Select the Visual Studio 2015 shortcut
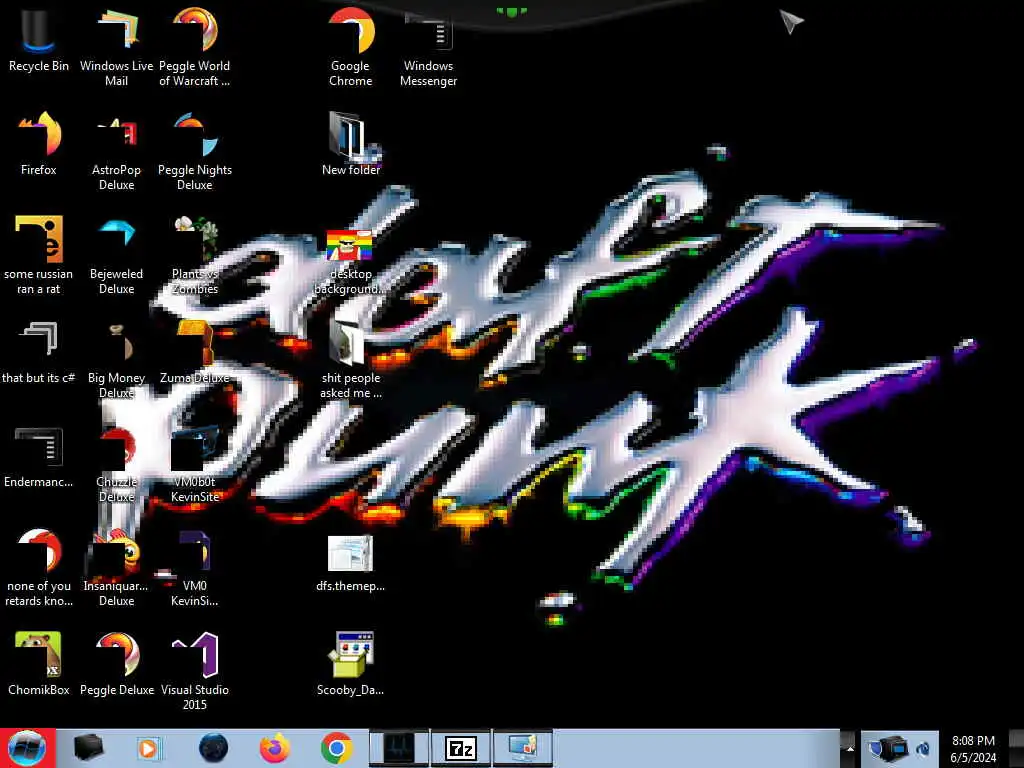The width and height of the screenshot is (1024, 768). pyautogui.click(x=195, y=671)
